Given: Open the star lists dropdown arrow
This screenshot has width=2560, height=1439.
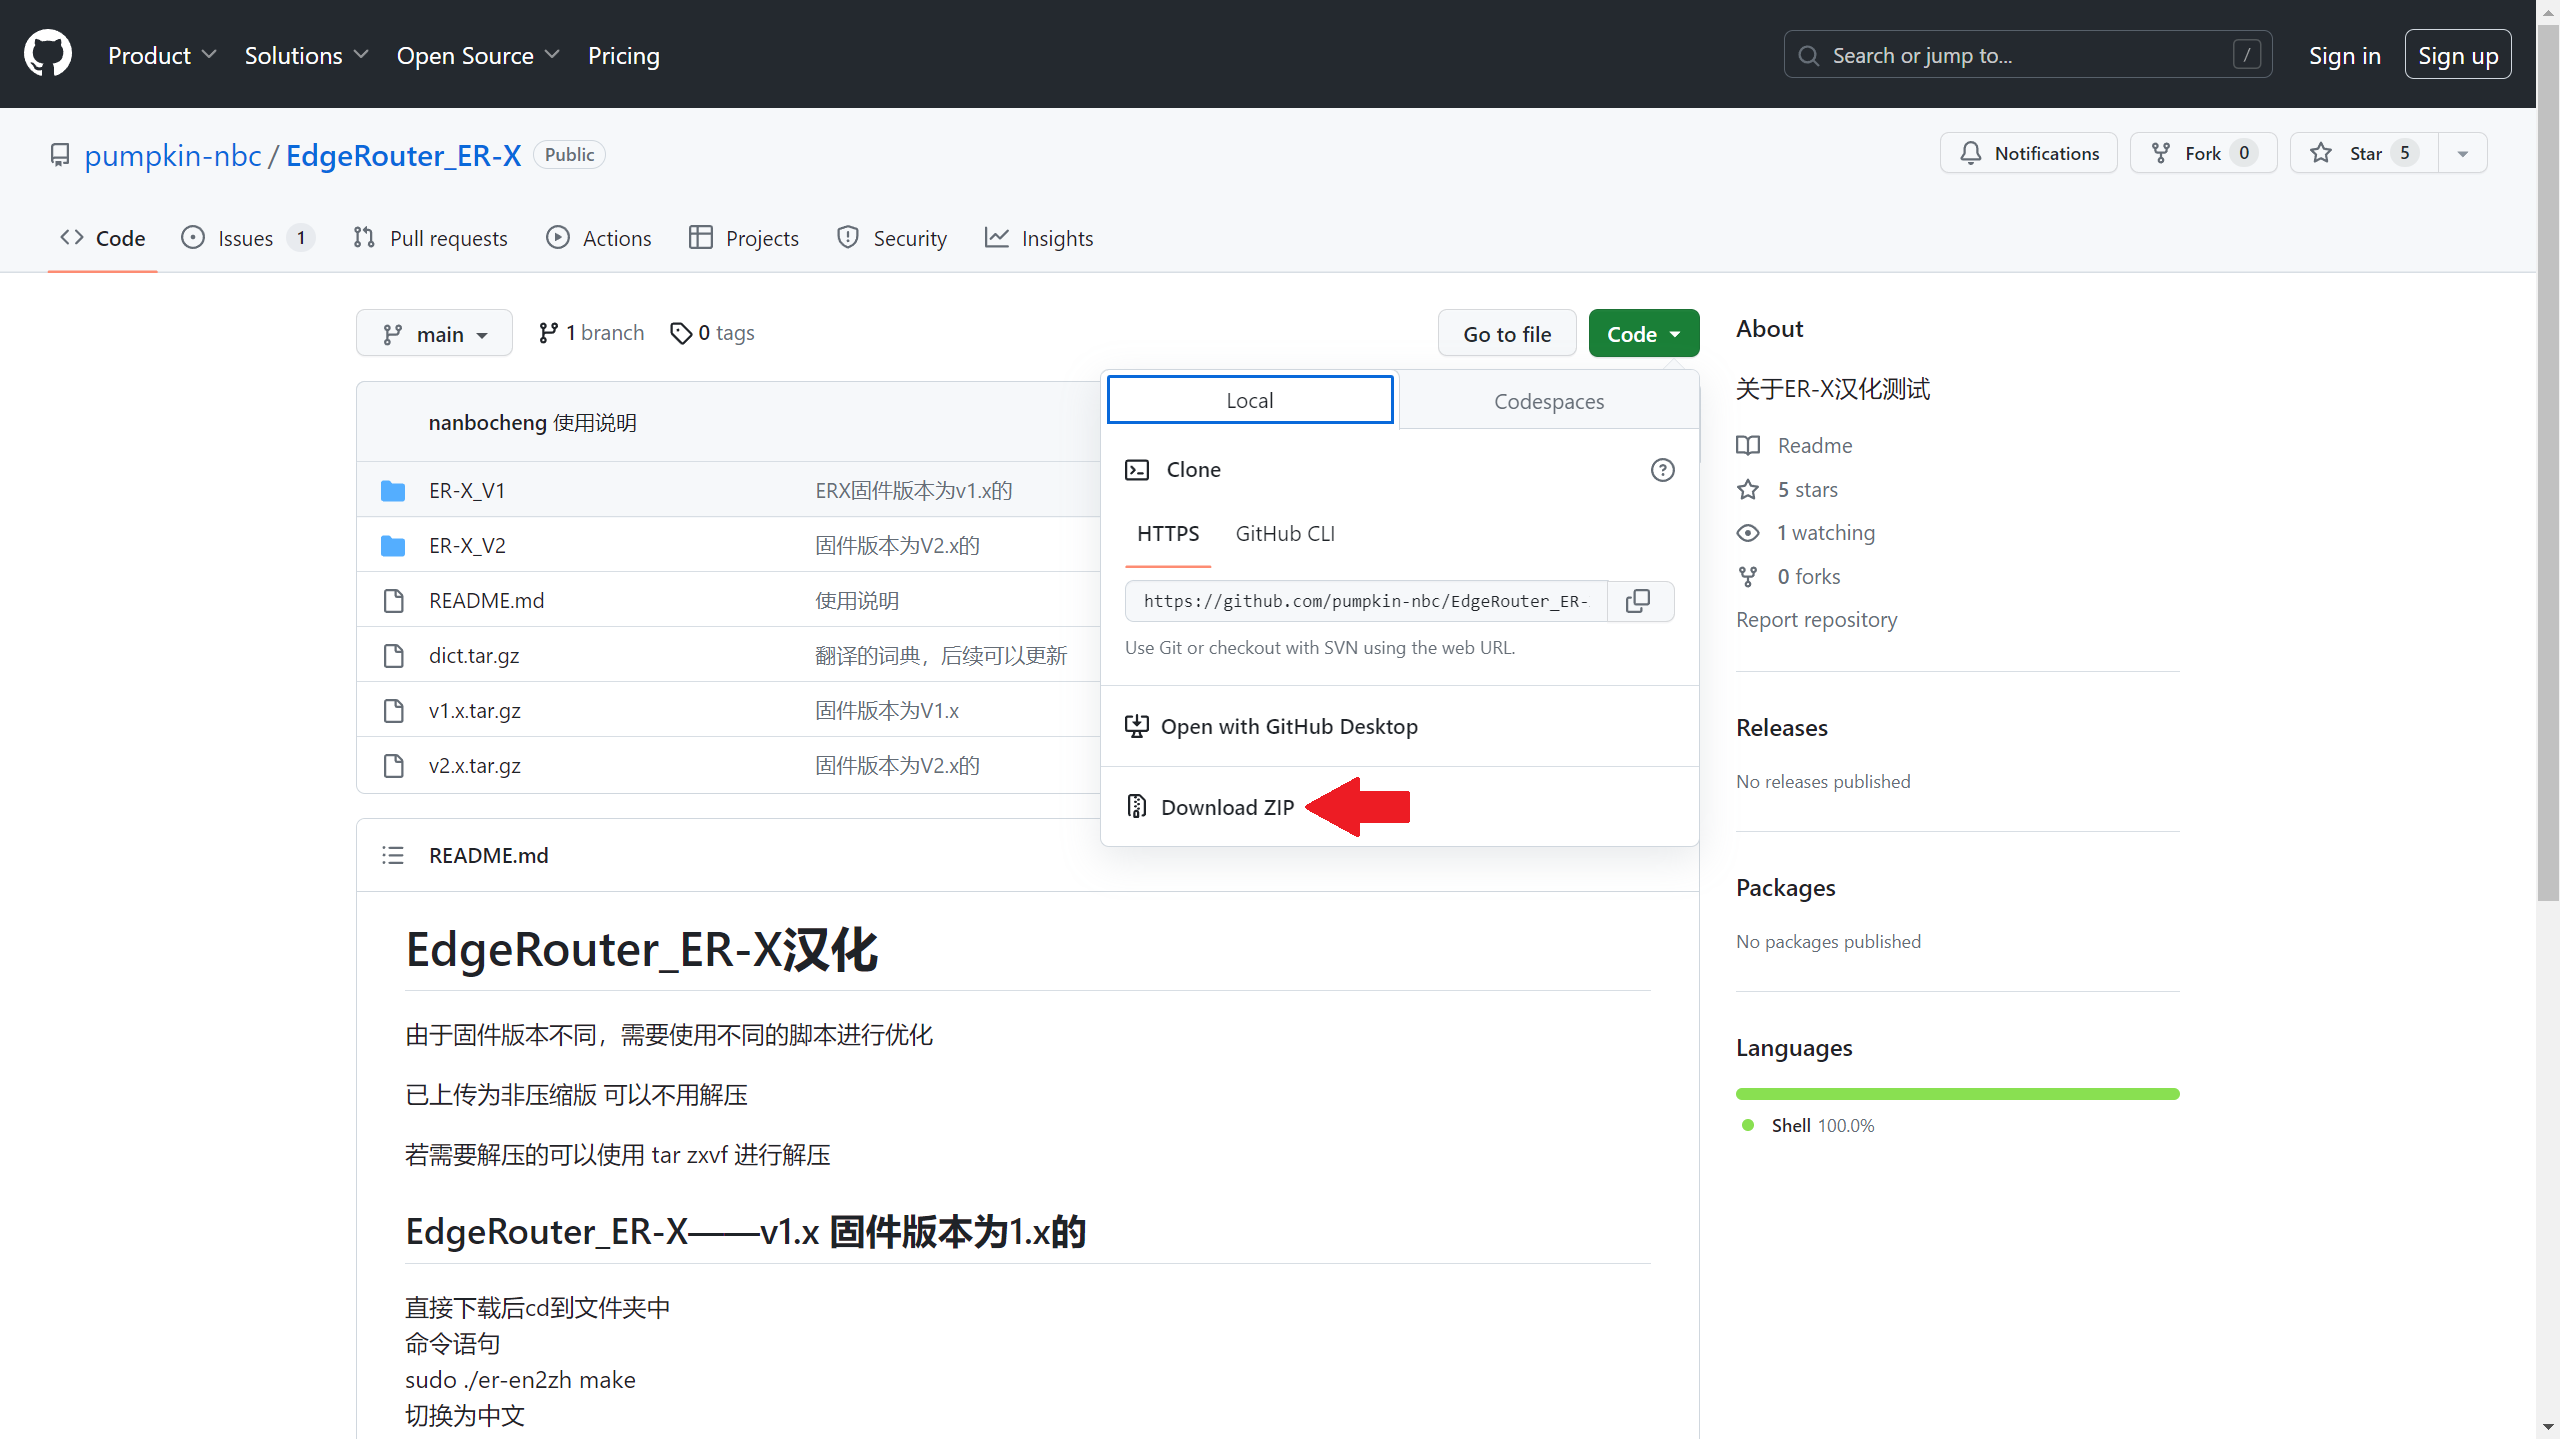Looking at the screenshot, I should [2463, 152].
